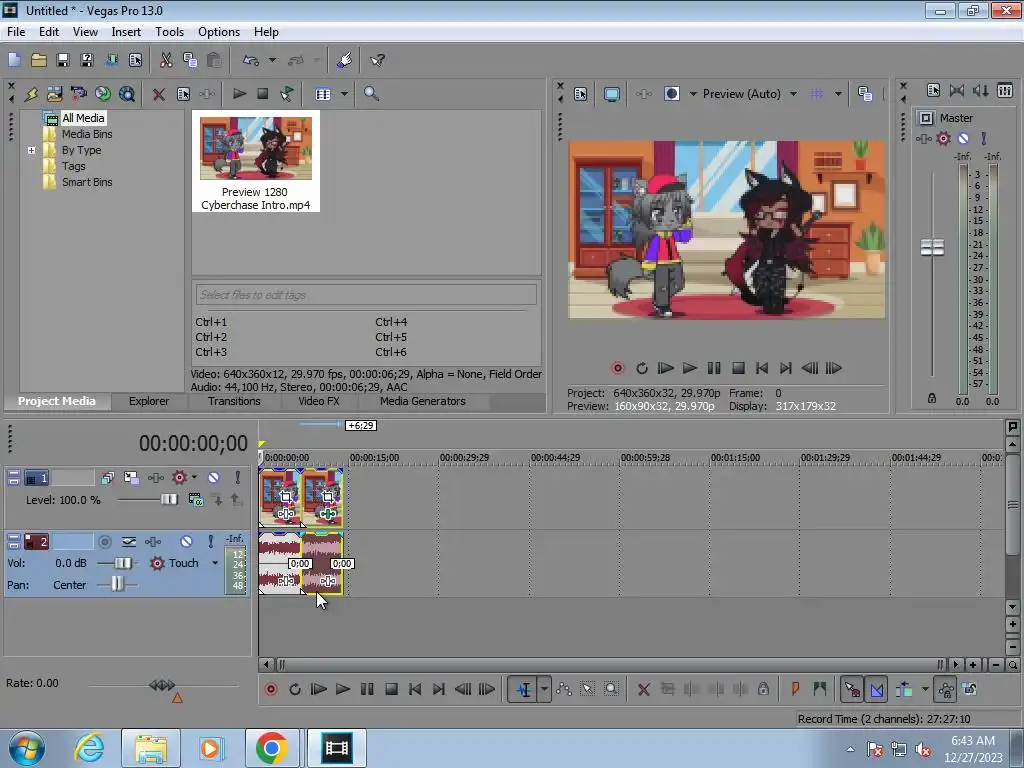
Task: Toggle Lock Envelopes to Events button
Action: [x=946, y=689]
